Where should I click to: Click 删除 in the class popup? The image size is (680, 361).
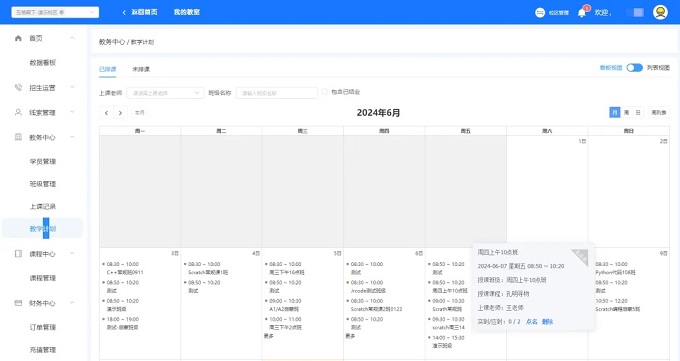coord(547,322)
